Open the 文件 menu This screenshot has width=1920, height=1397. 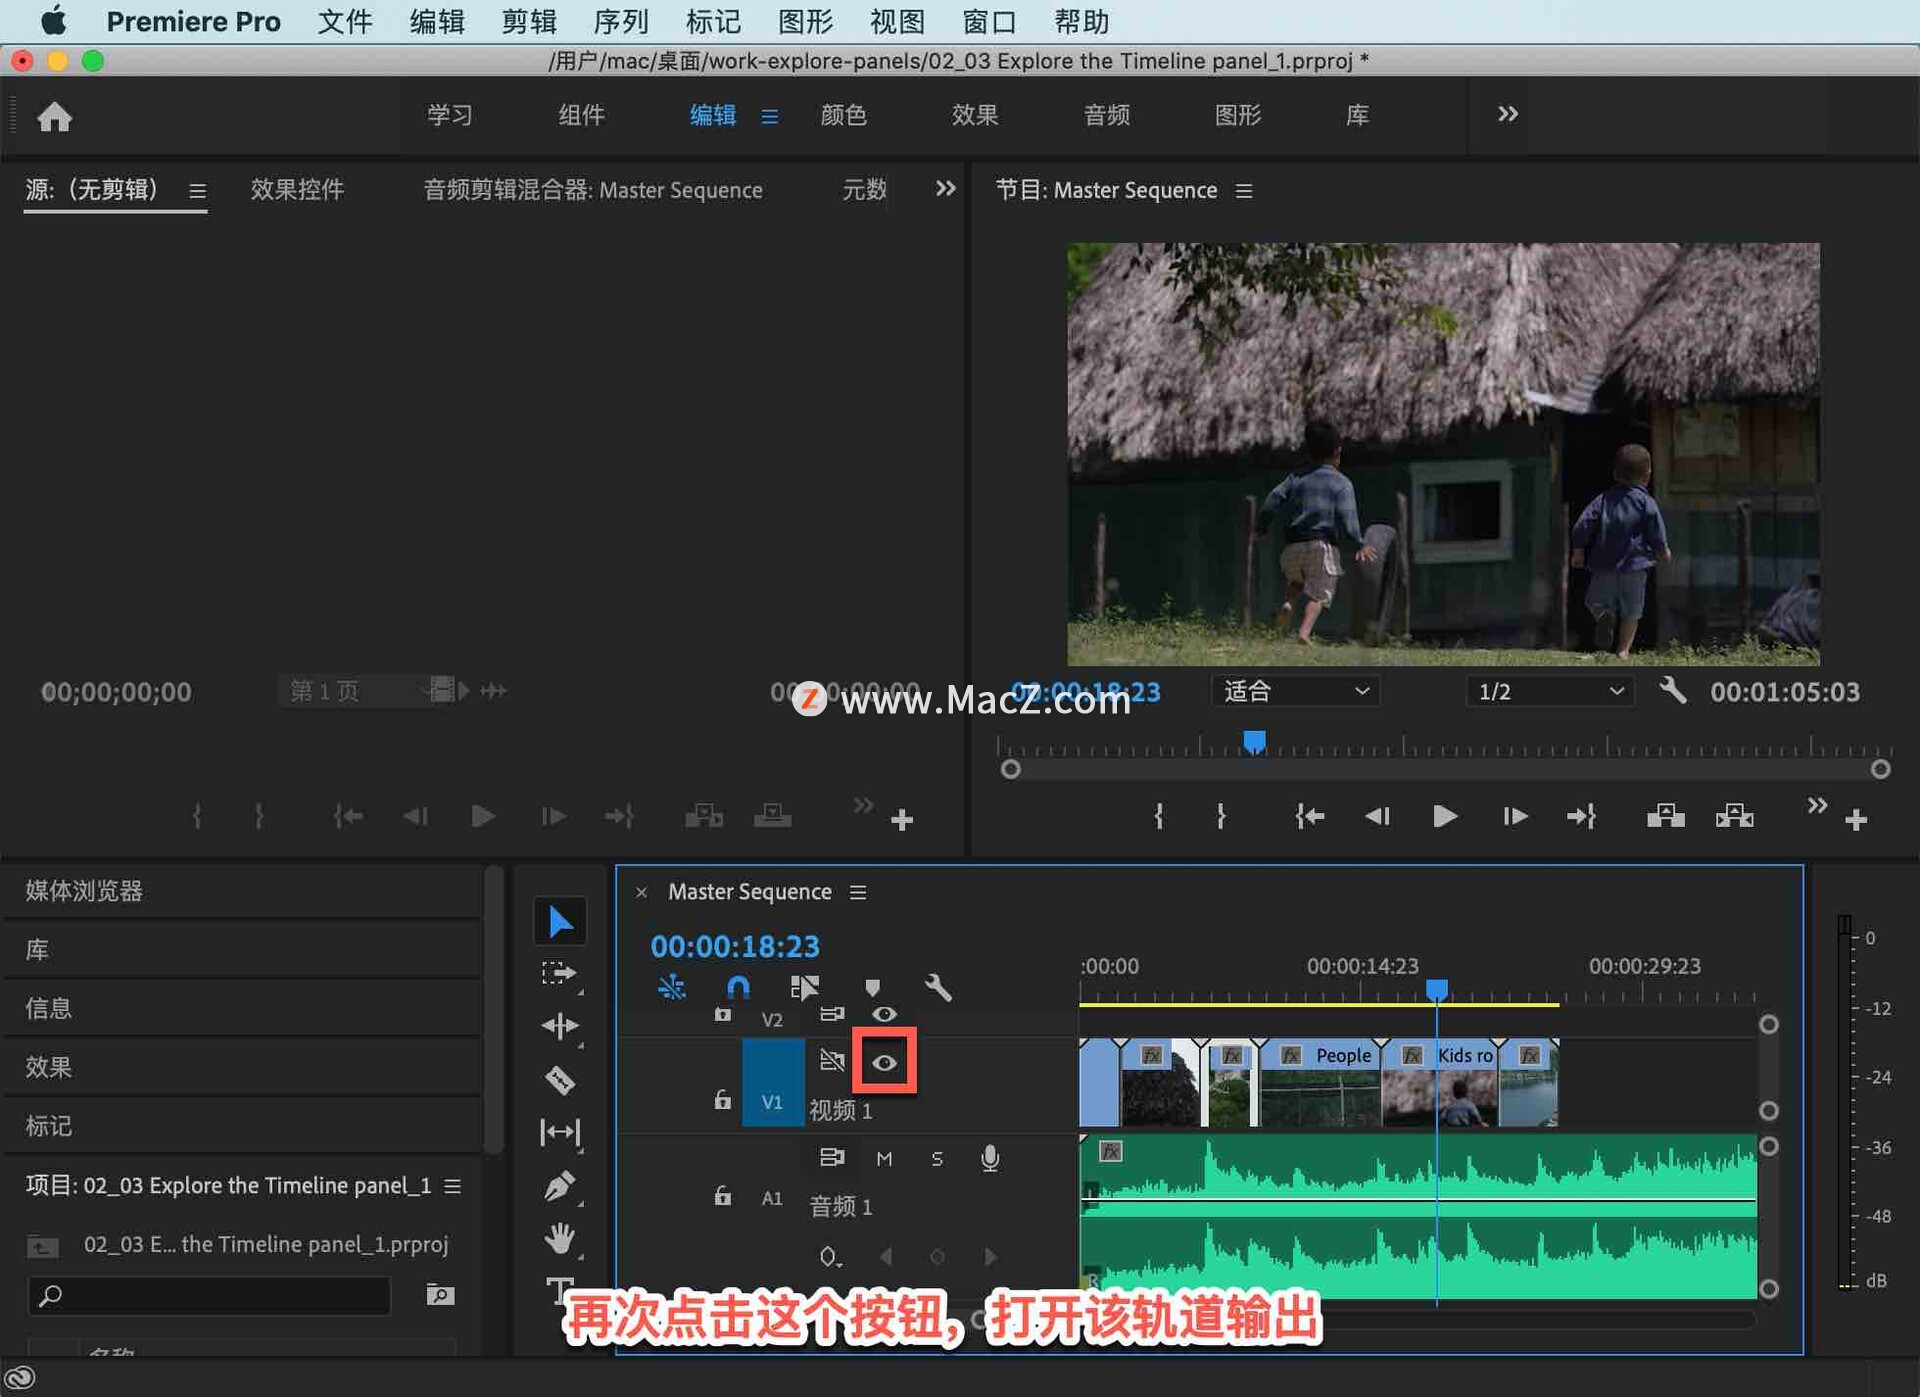345,21
